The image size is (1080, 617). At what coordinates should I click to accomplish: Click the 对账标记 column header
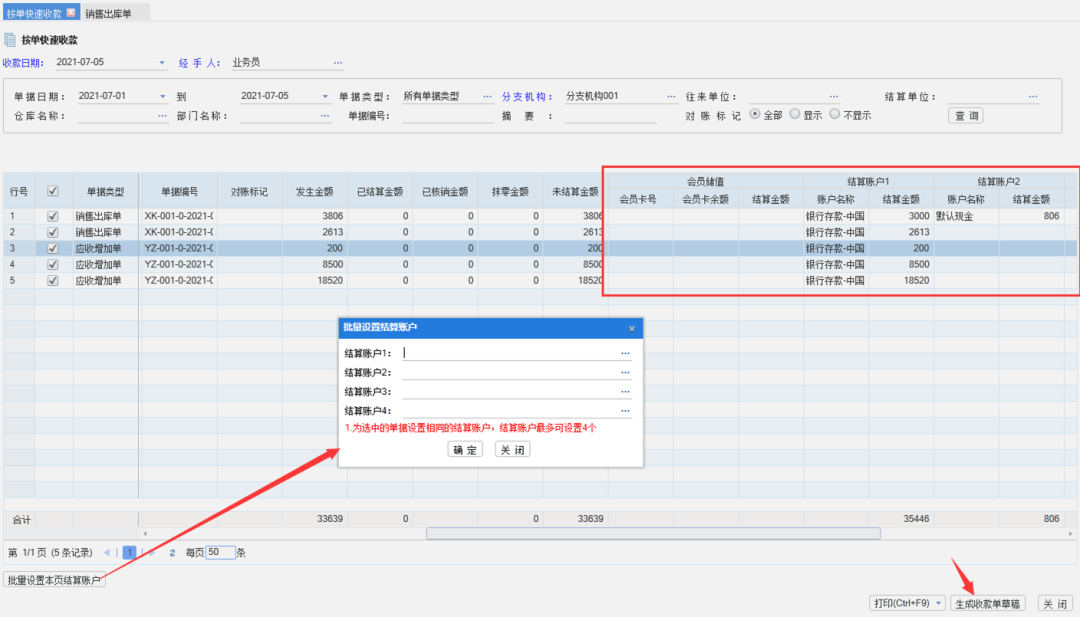[x=249, y=191]
